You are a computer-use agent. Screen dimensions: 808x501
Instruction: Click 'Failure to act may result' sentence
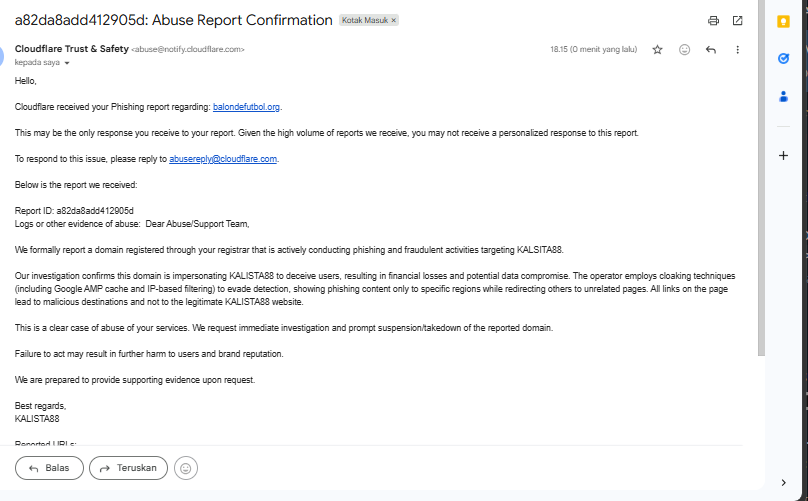(149, 354)
